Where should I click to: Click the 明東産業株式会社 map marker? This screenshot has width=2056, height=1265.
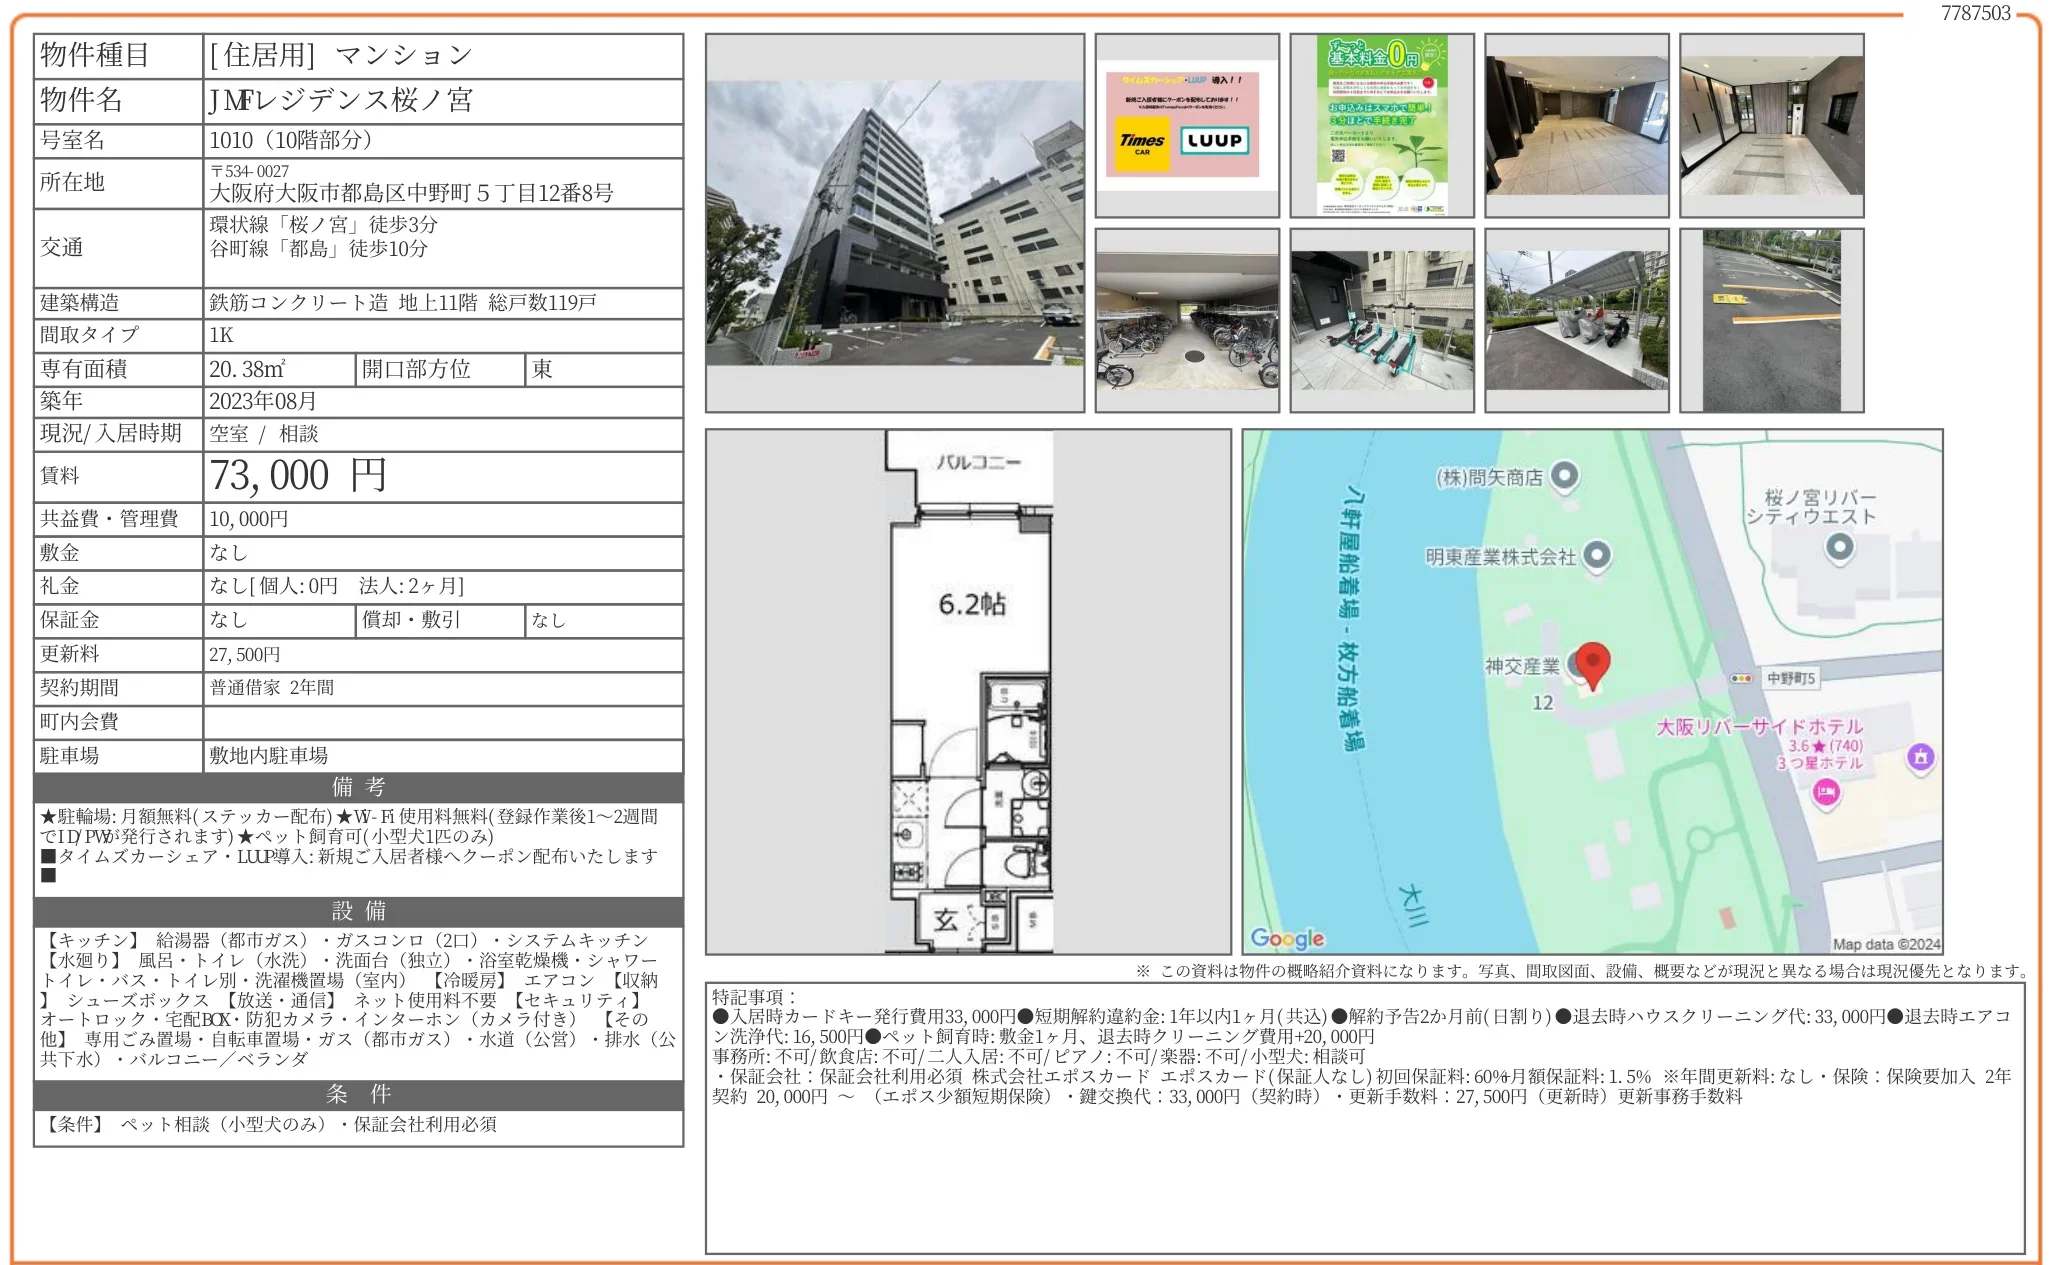click(1597, 554)
